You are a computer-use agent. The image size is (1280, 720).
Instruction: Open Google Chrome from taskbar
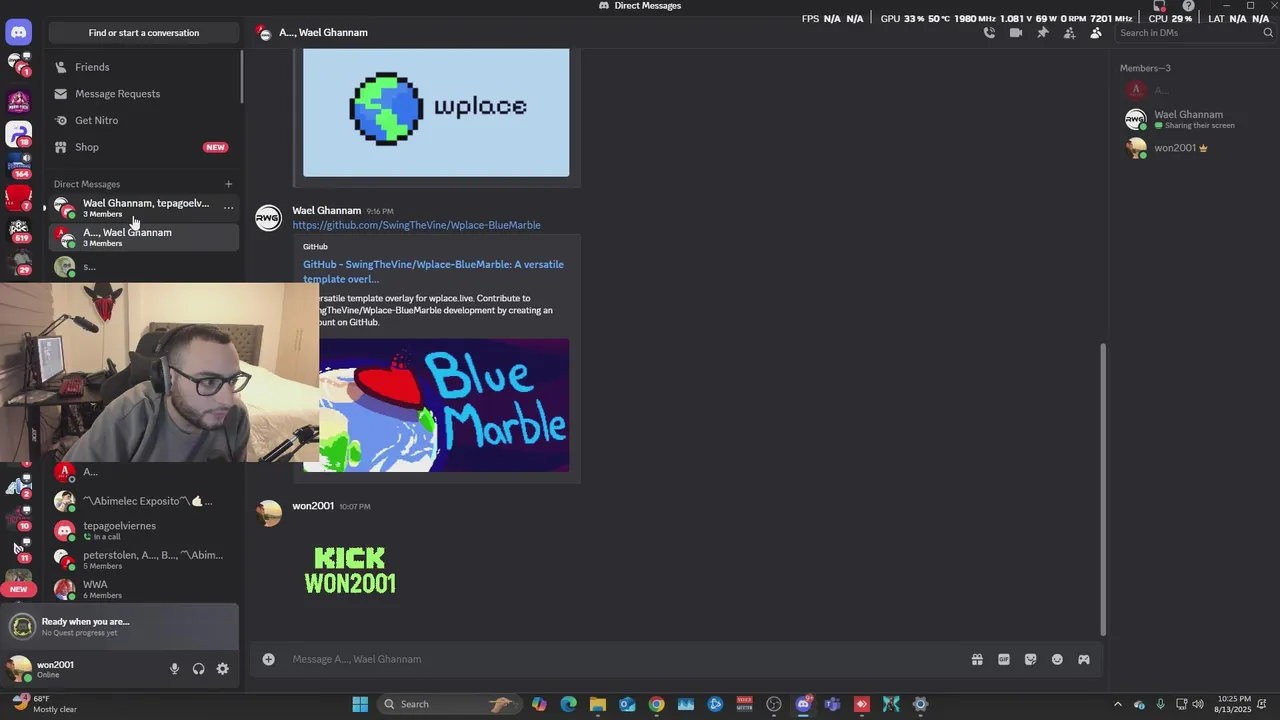pyautogui.click(x=656, y=704)
